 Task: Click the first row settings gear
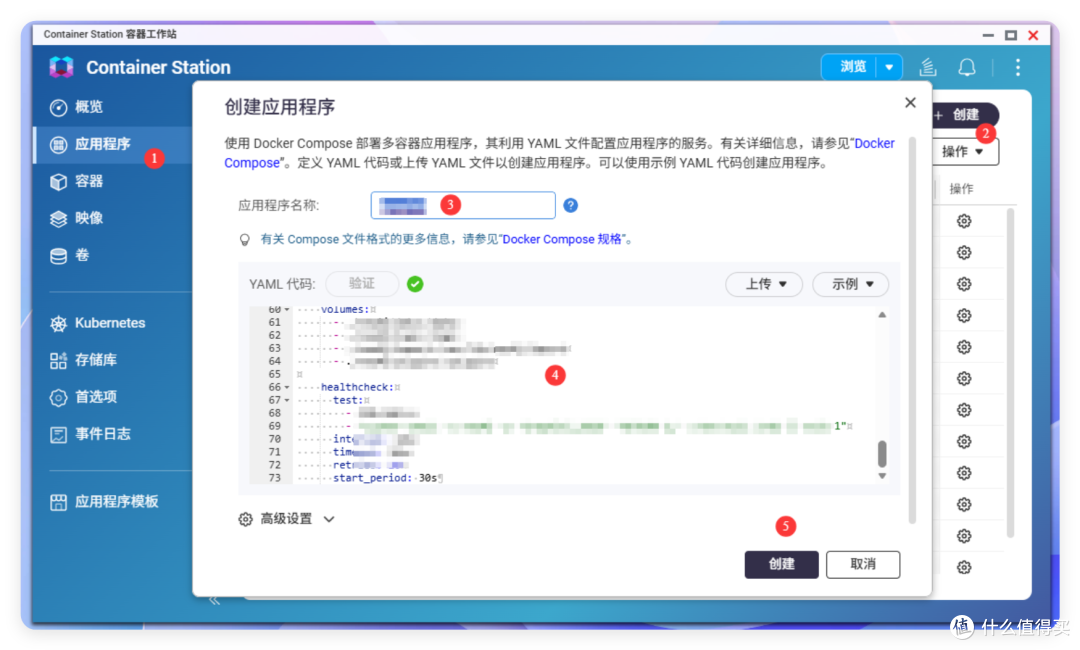(x=964, y=221)
